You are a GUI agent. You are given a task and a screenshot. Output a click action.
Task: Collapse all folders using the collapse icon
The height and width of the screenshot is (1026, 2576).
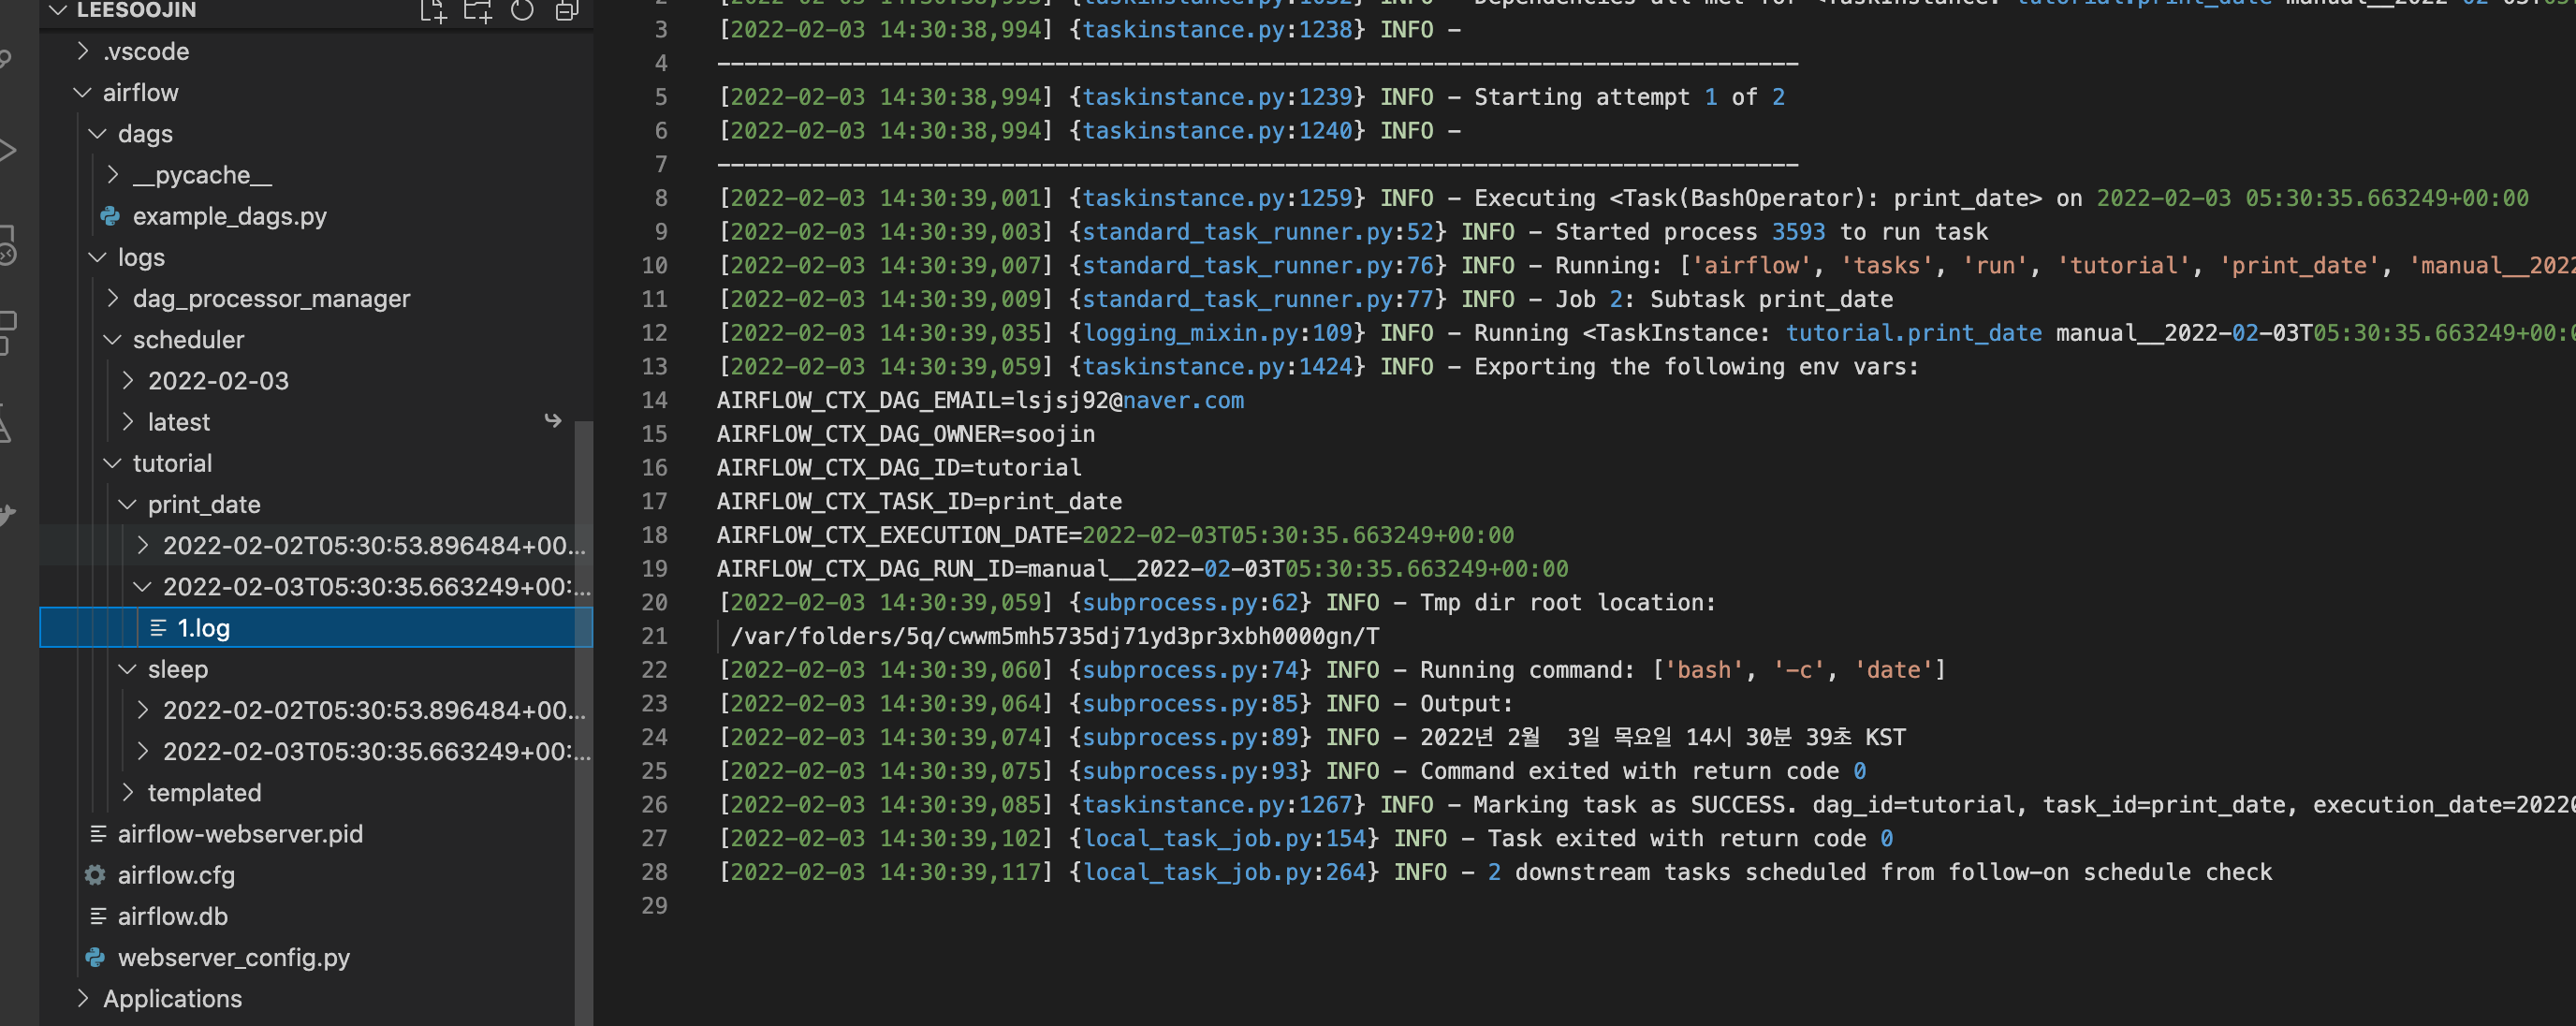[x=567, y=11]
